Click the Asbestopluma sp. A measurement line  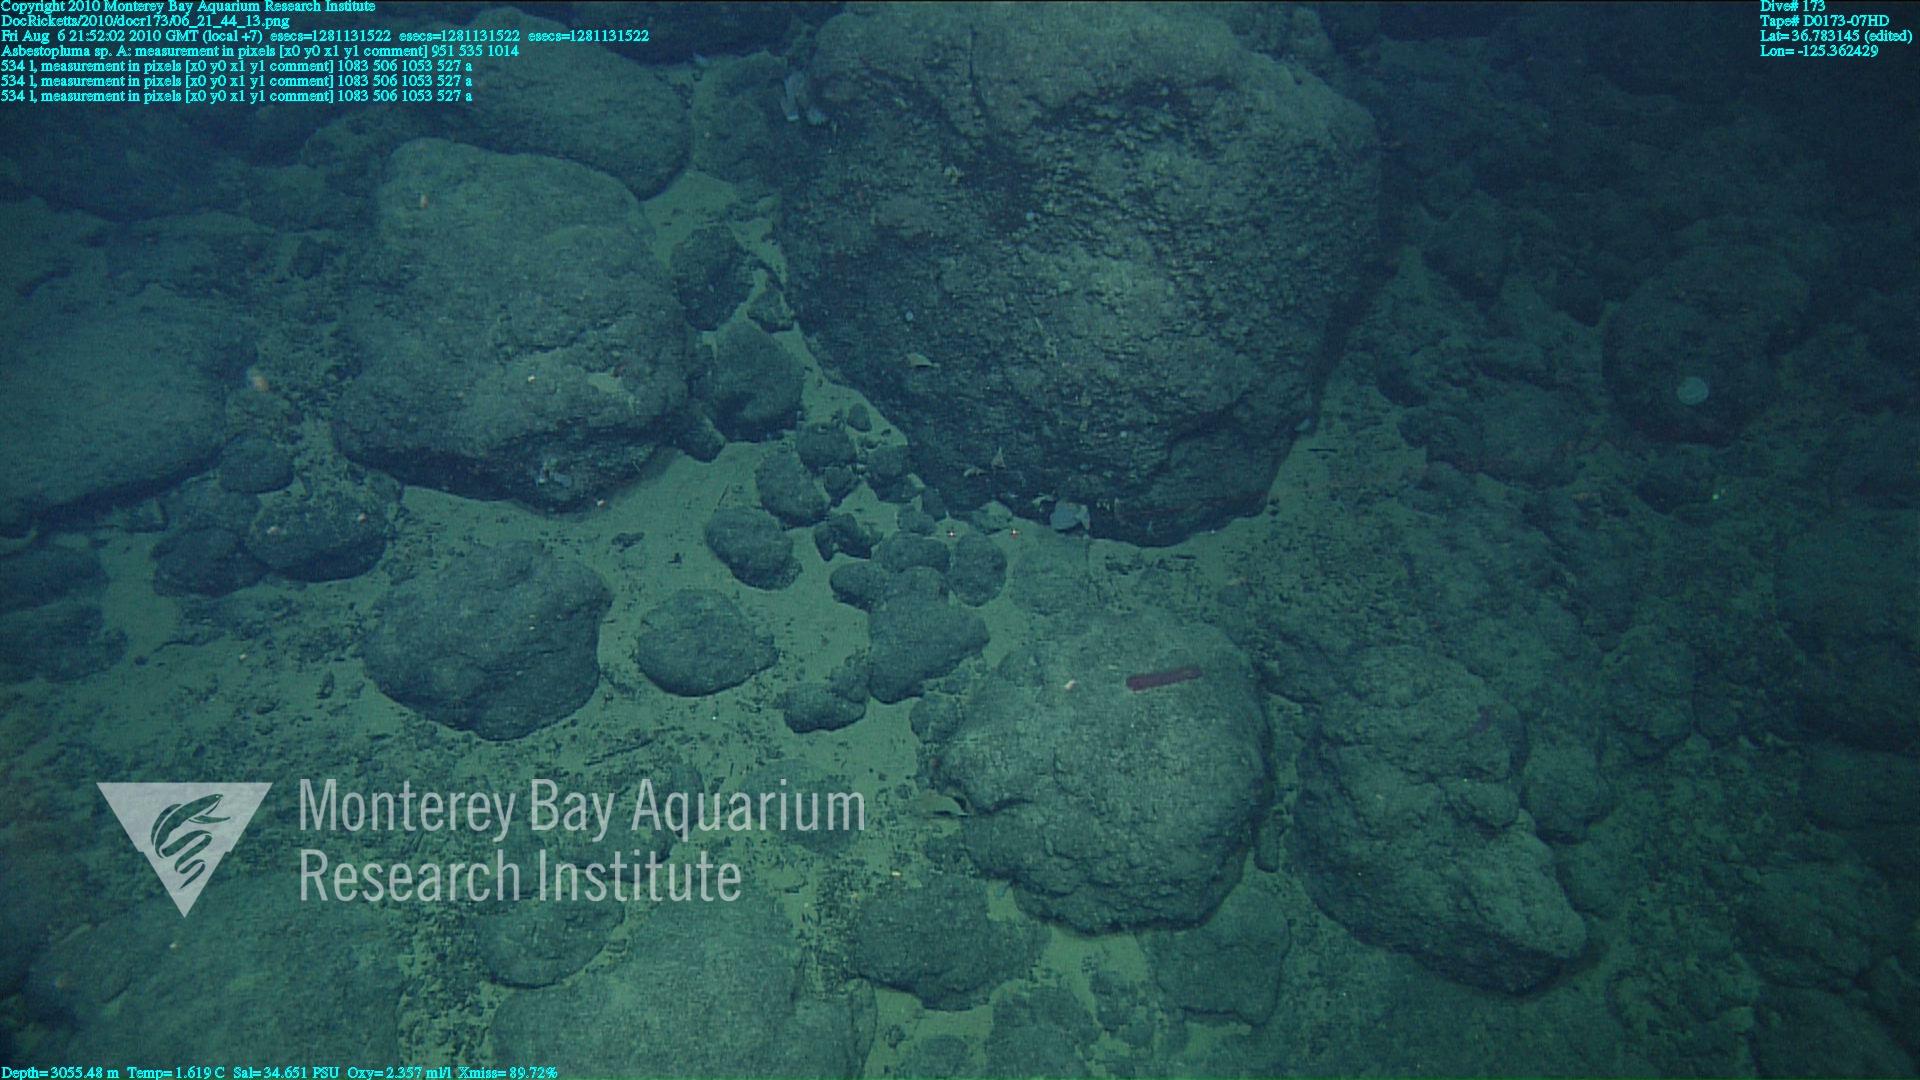click(260, 51)
